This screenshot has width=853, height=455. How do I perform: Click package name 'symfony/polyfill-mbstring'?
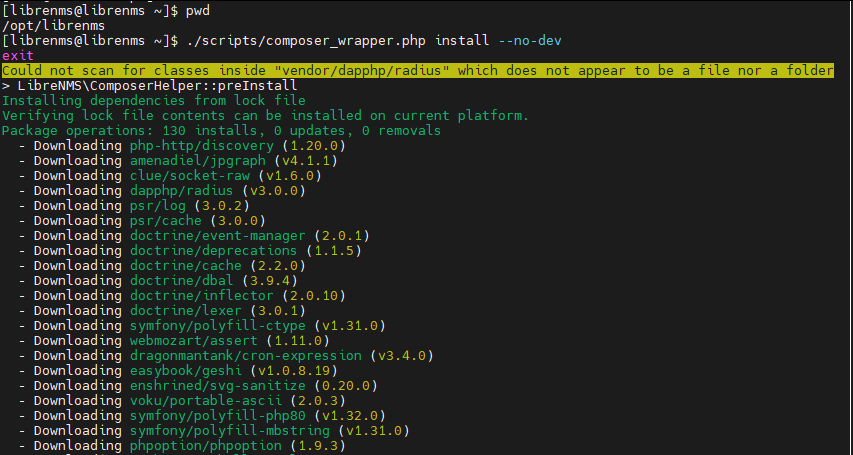pyautogui.click(x=230, y=431)
